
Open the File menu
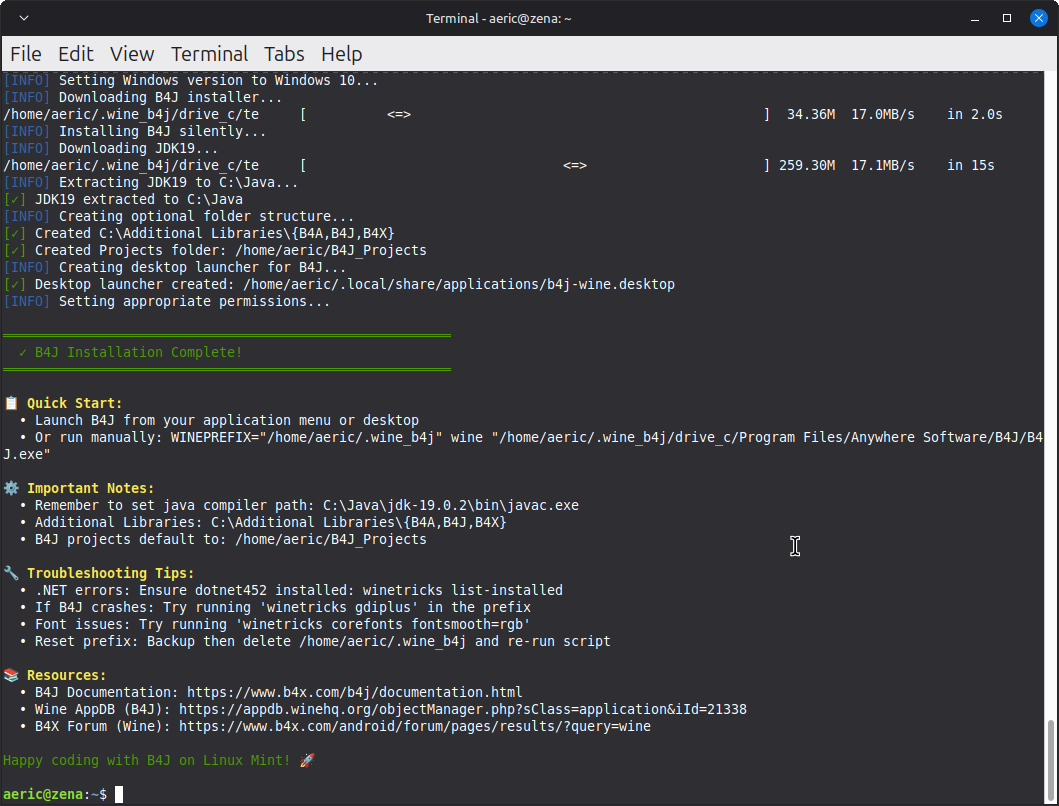pyautogui.click(x=26, y=54)
